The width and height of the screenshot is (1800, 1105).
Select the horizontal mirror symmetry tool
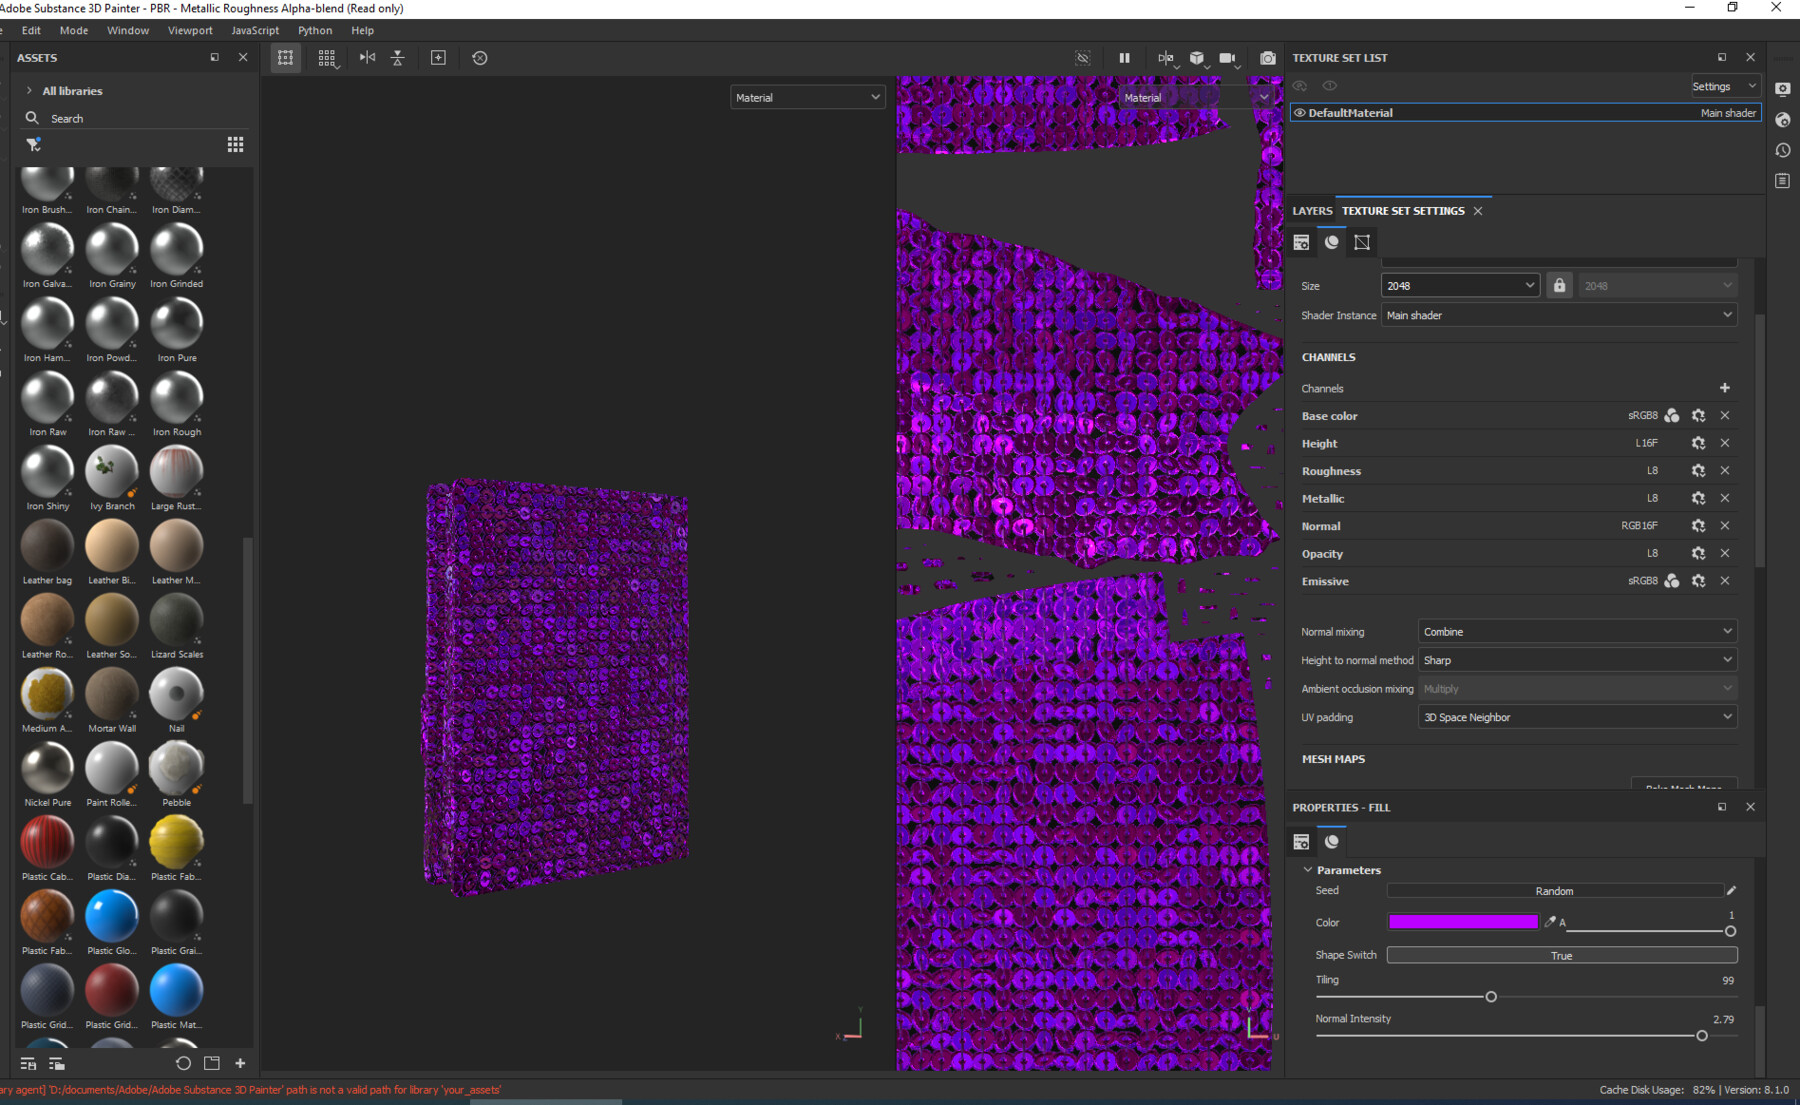point(367,57)
